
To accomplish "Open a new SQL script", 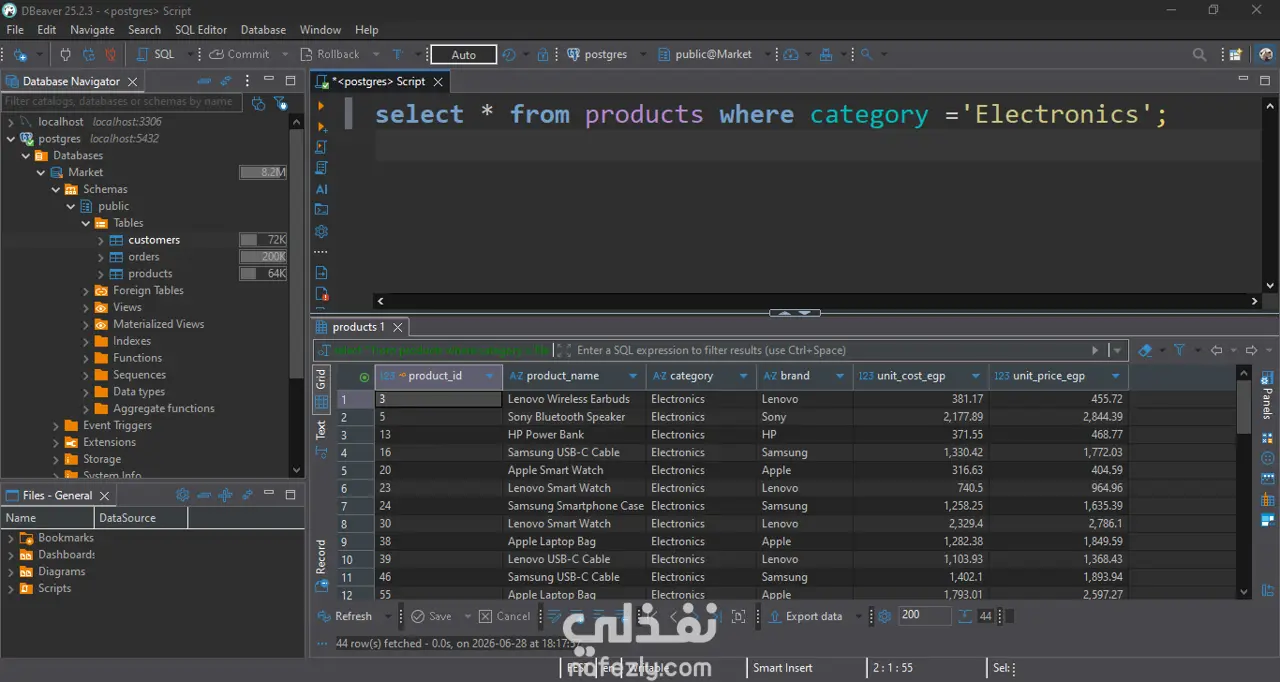I will coord(156,55).
